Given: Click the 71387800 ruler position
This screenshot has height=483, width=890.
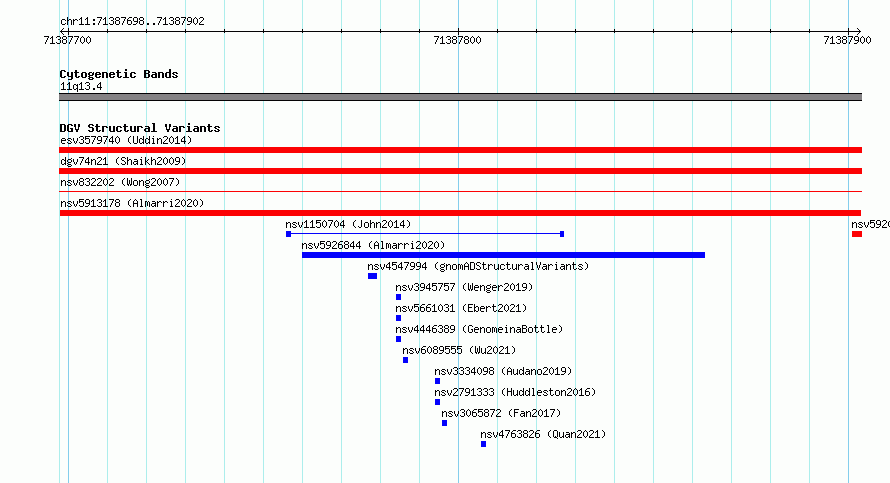Looking at the screenshot, I should point(457,40).
